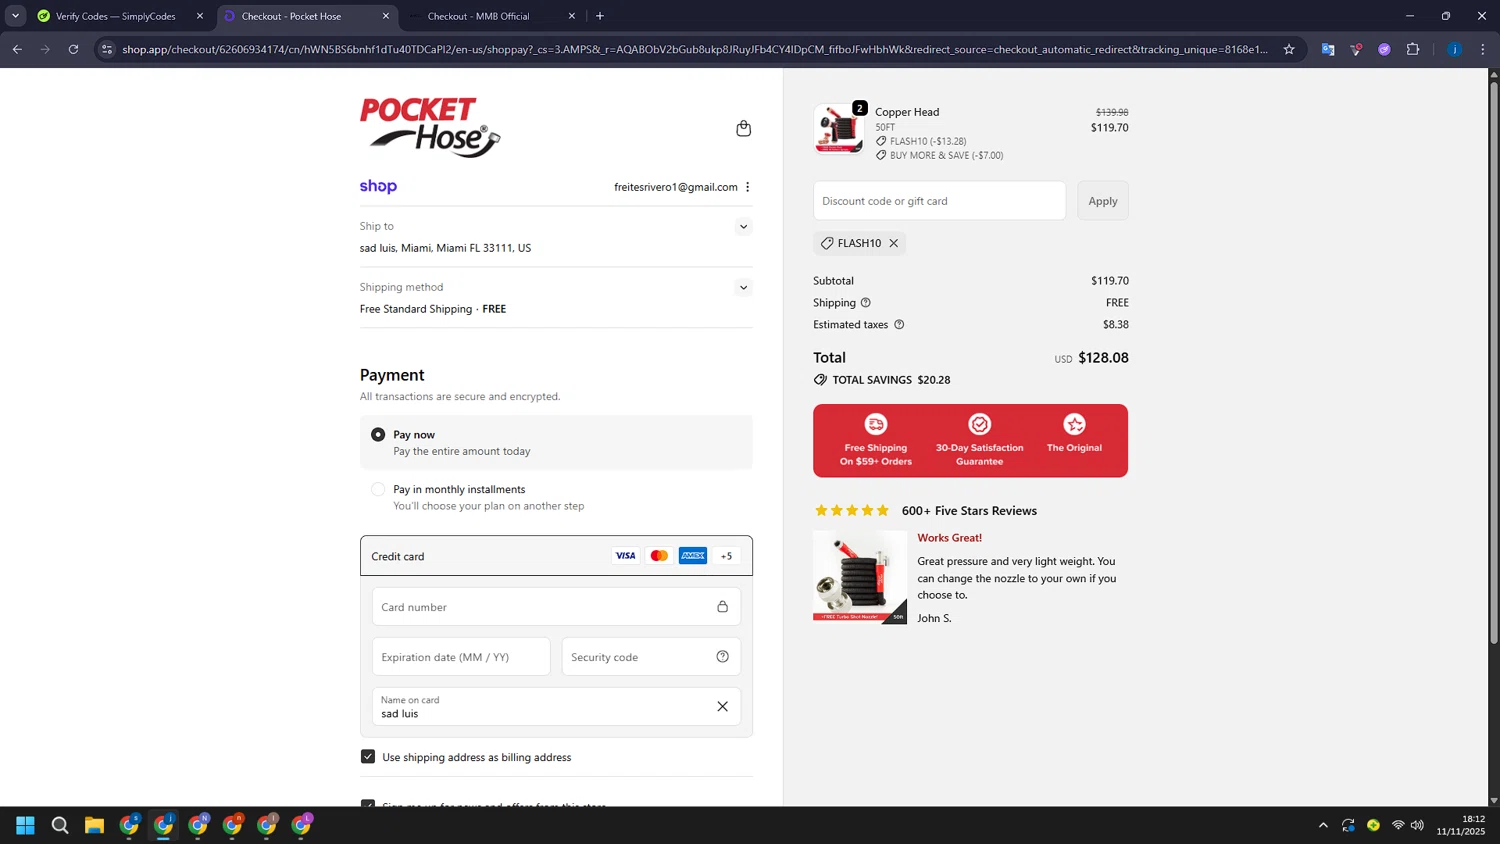Open the taskbar clock and date
Viewport: 1500px width, 844px height.
(1461, 825)
